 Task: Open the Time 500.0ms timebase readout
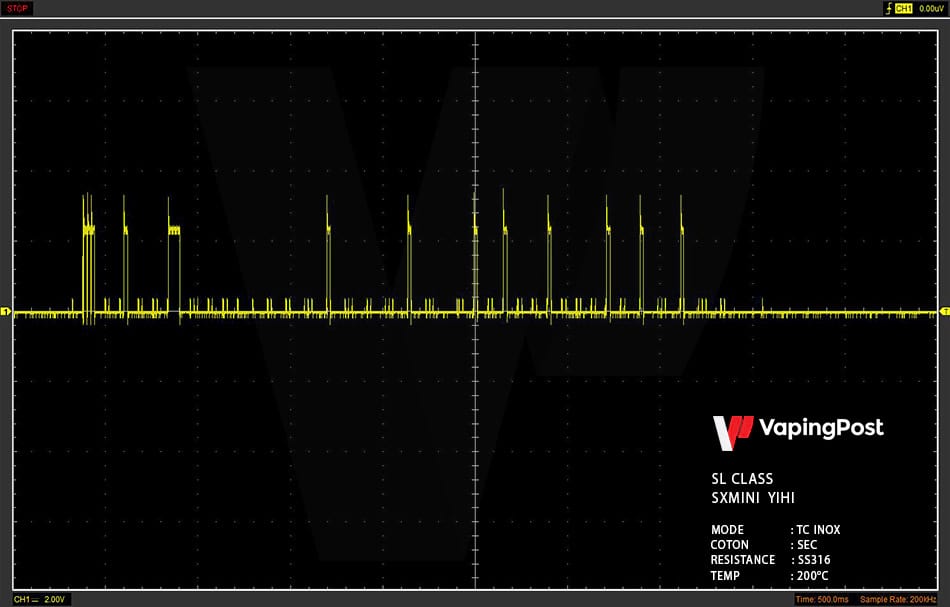[822, 599]
